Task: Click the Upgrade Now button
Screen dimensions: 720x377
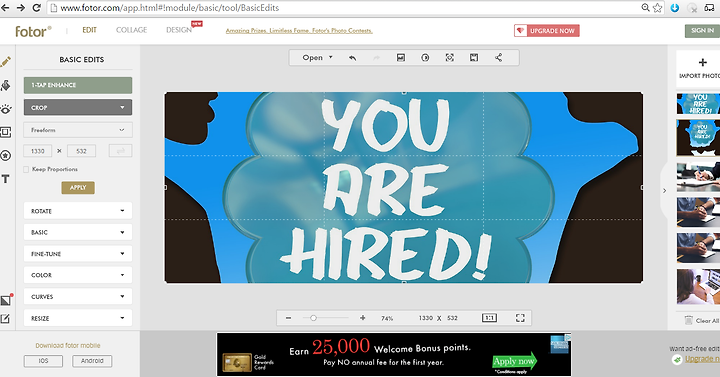Action: [x=546, y=31]
